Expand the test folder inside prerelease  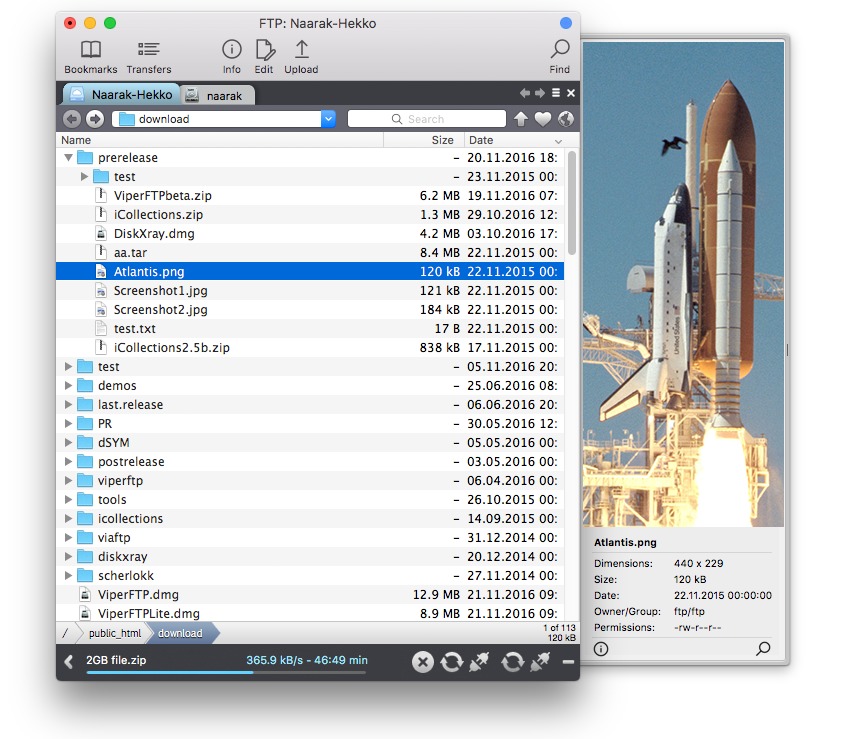(85, 176)
